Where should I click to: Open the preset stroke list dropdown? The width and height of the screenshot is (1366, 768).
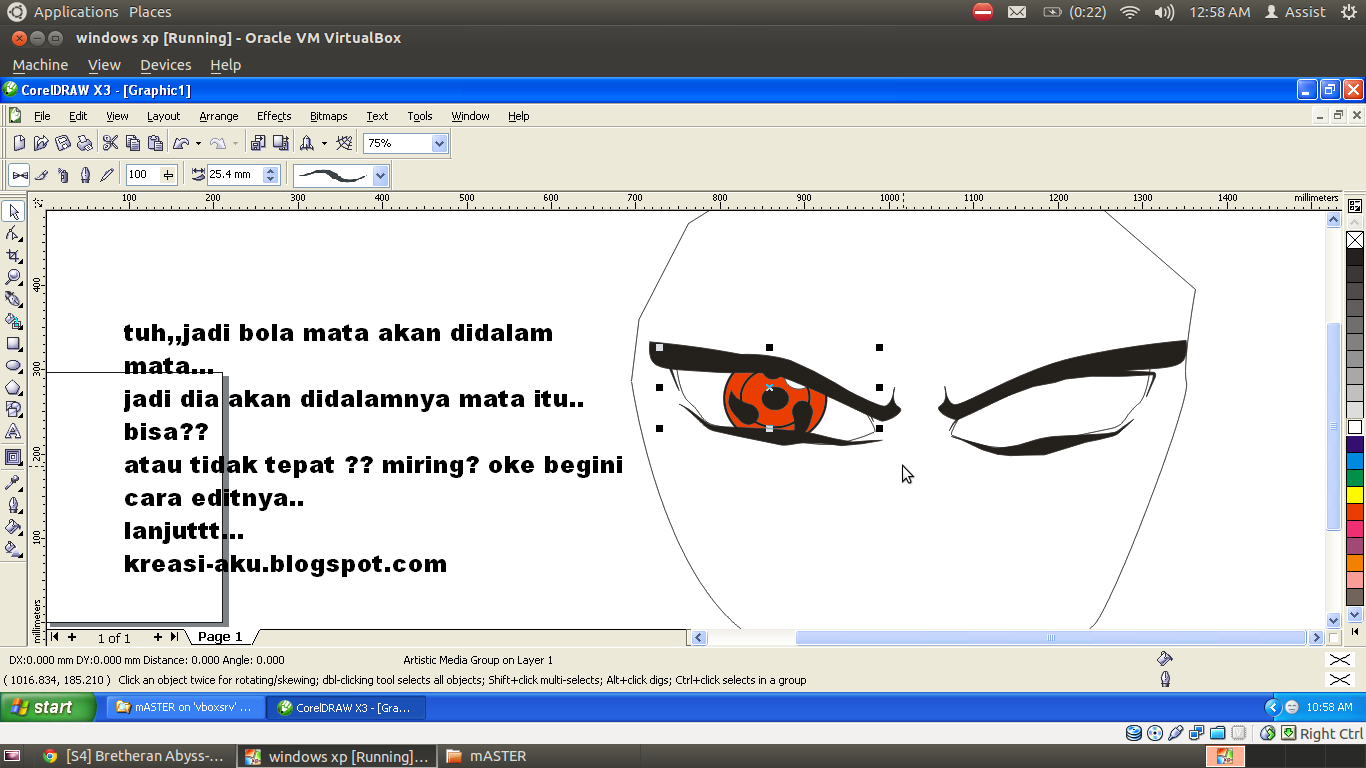[x=380, y=175]
